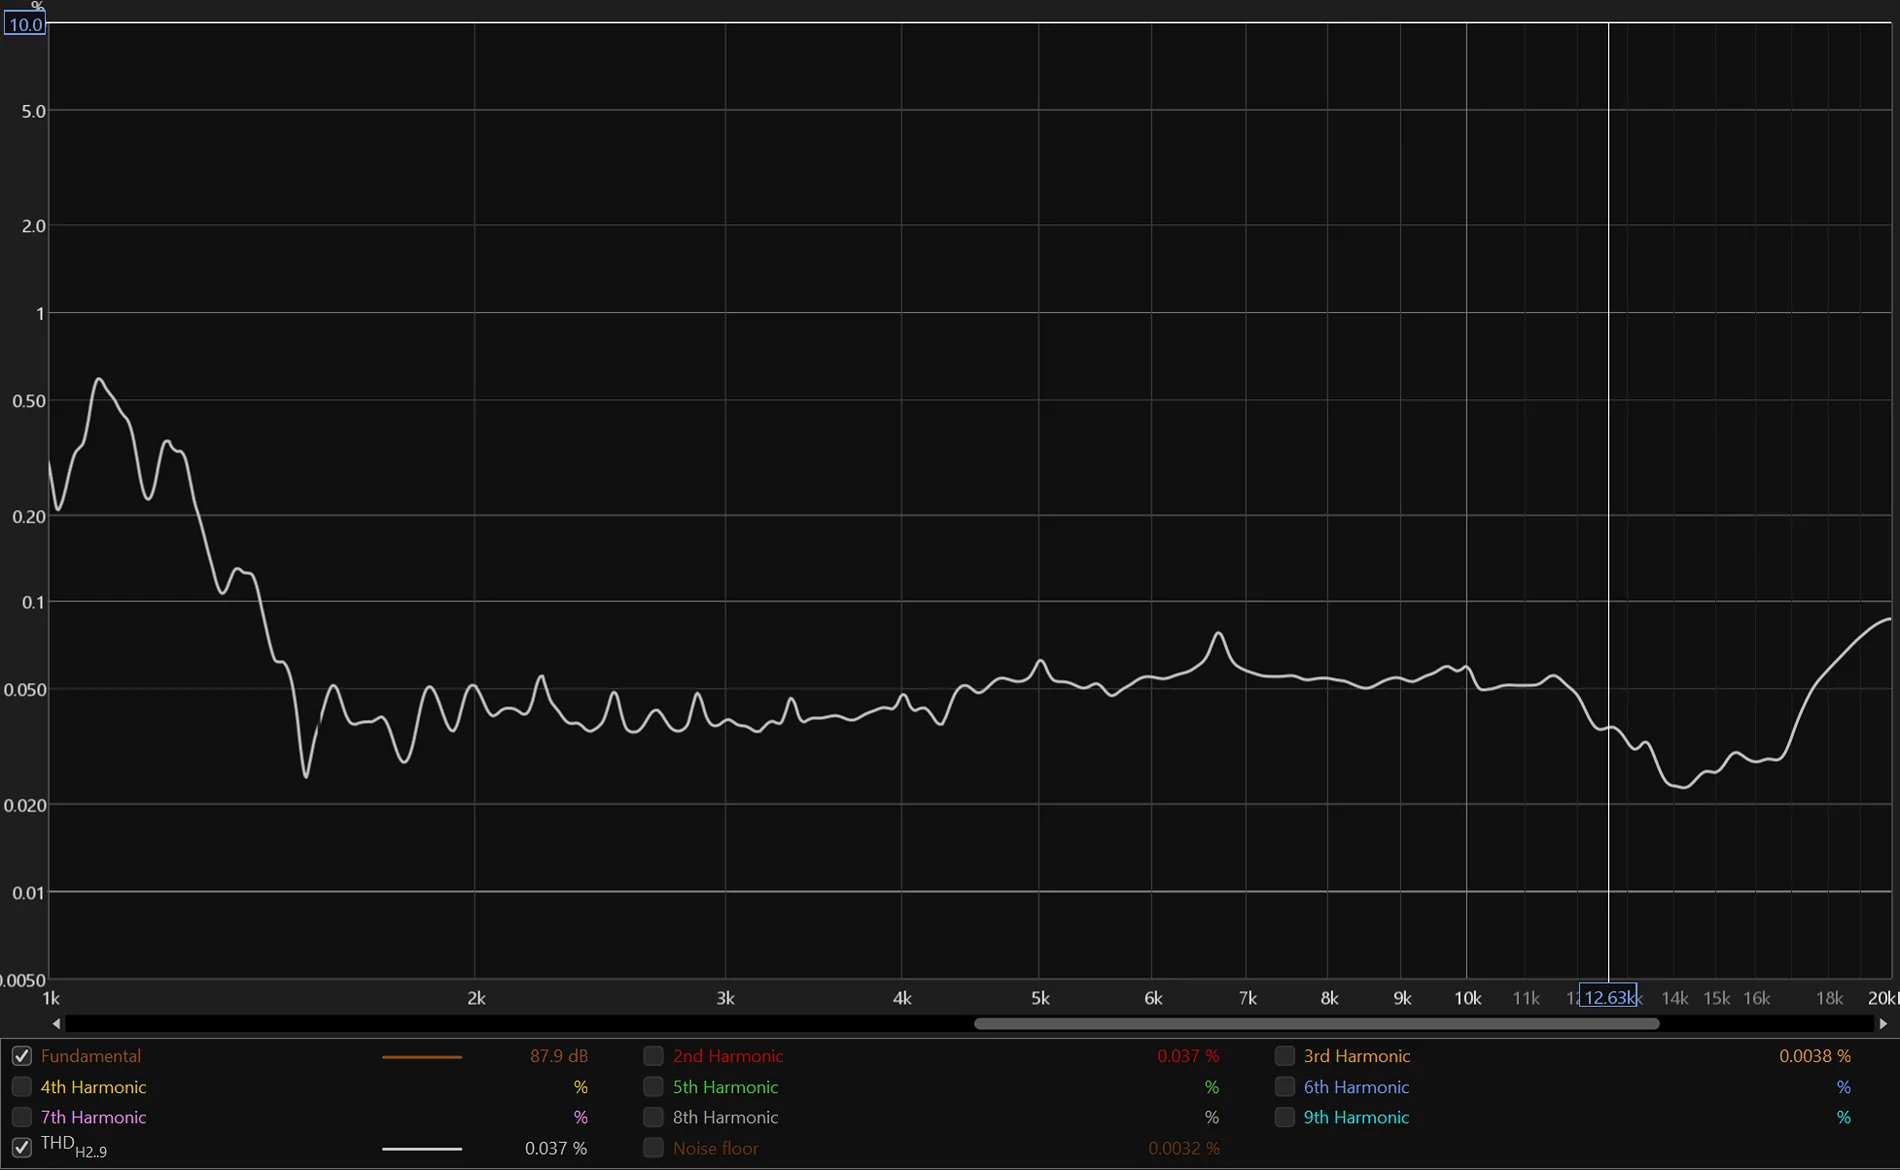Click the right scroll arrow below the graph

pyautogui.click(x=1883, y=1024)
